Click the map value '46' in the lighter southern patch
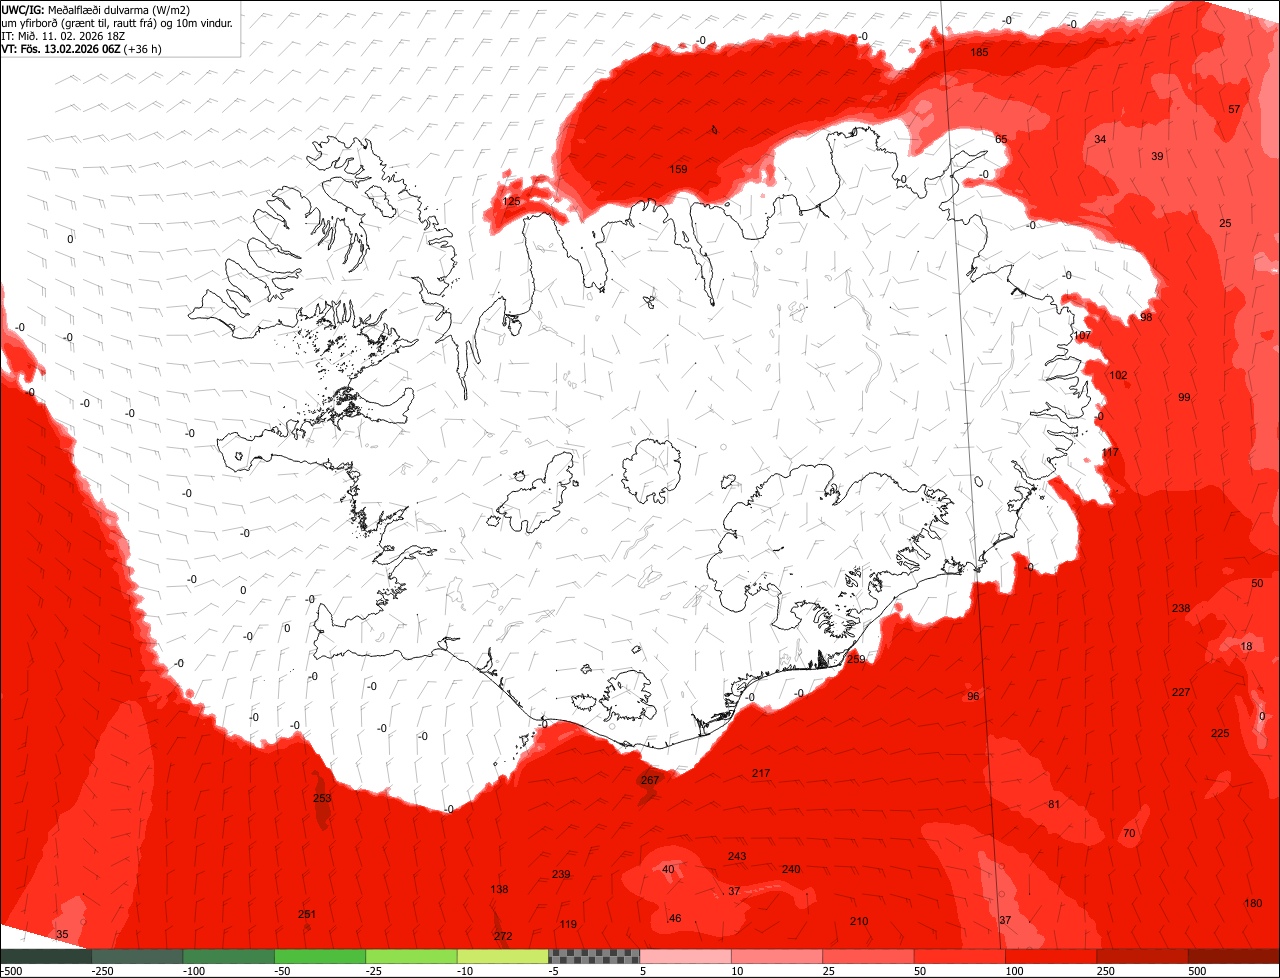The image size is (1280, 978). click(x=674, y=918)
